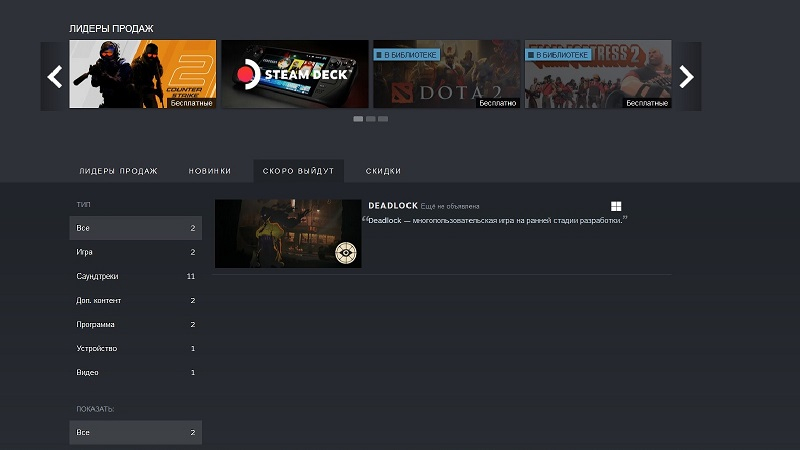Filter by type Игра
This screenshot has height=450, width=800.
pos(135,252)
